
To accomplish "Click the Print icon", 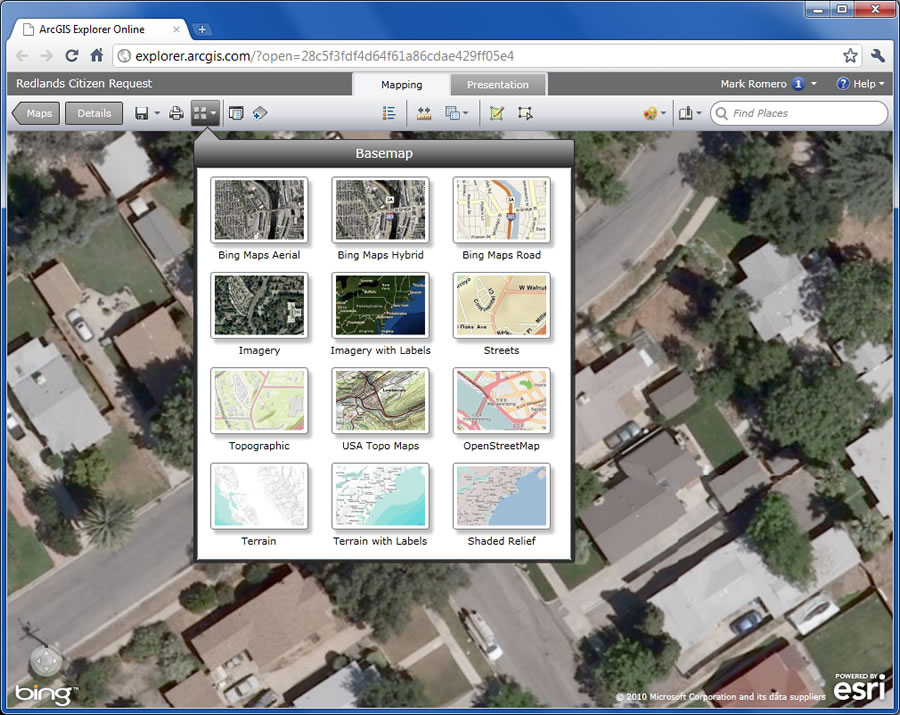I will point(176,113).
